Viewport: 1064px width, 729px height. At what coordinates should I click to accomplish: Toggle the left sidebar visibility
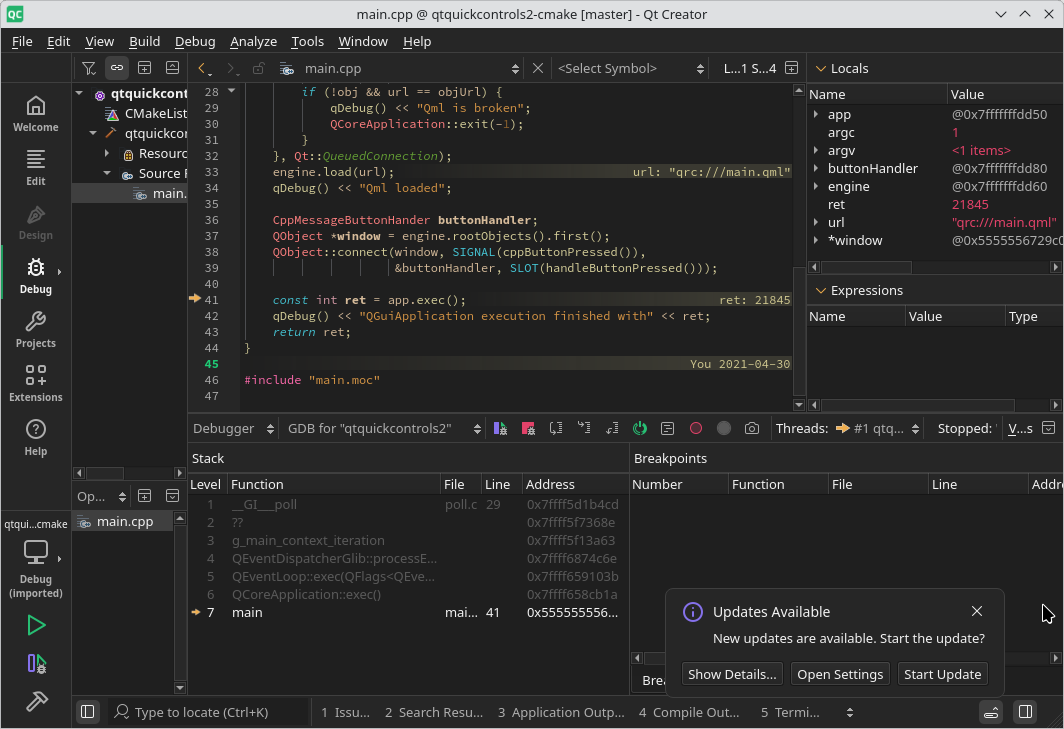(88, 712)
